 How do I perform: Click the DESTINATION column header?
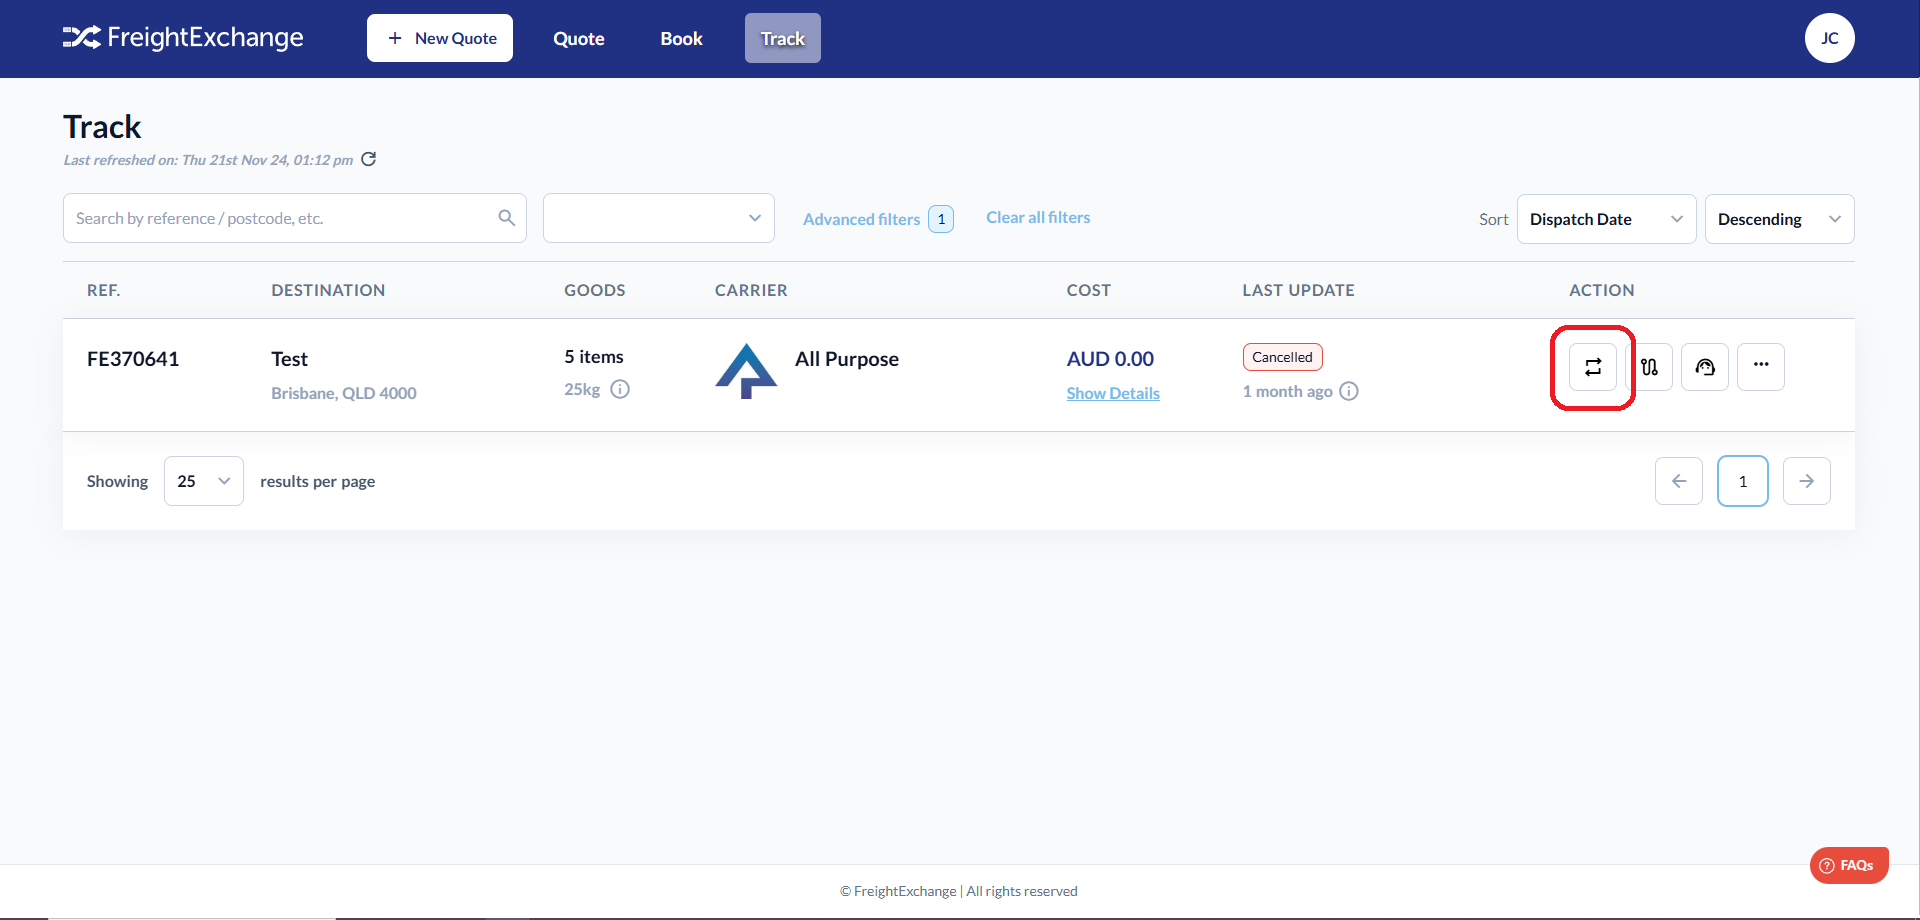click(x=328, y=290)
